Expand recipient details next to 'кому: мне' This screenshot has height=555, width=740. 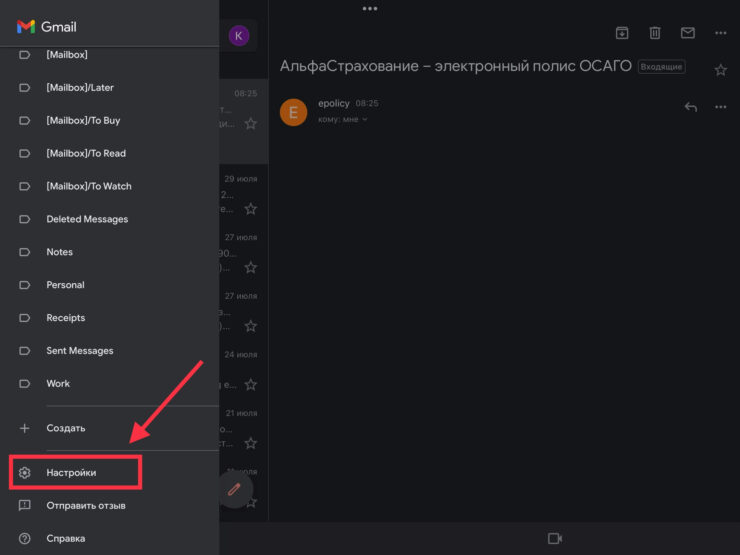point(365,120)
